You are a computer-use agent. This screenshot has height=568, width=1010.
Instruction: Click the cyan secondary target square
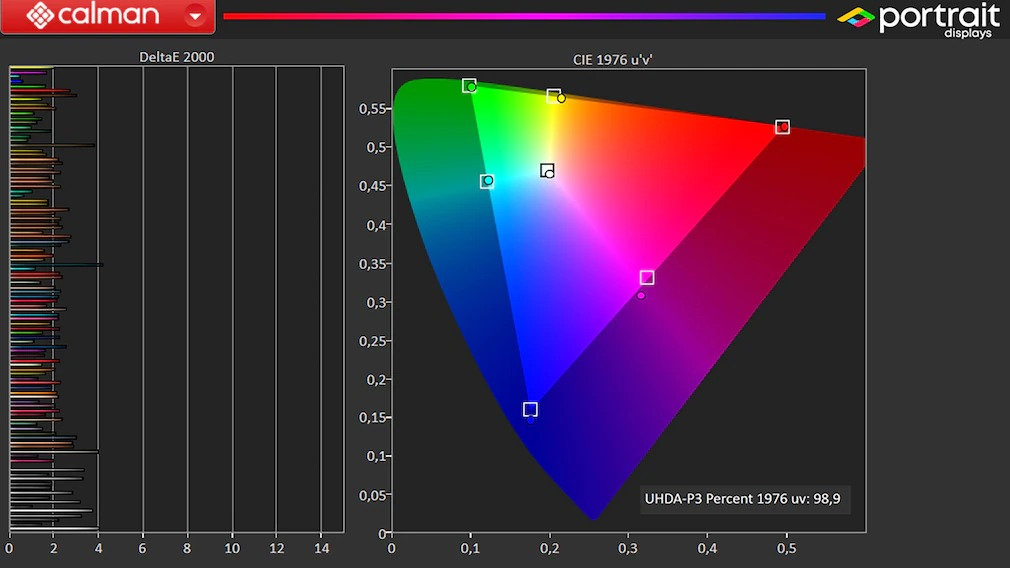tap(486, 181)
